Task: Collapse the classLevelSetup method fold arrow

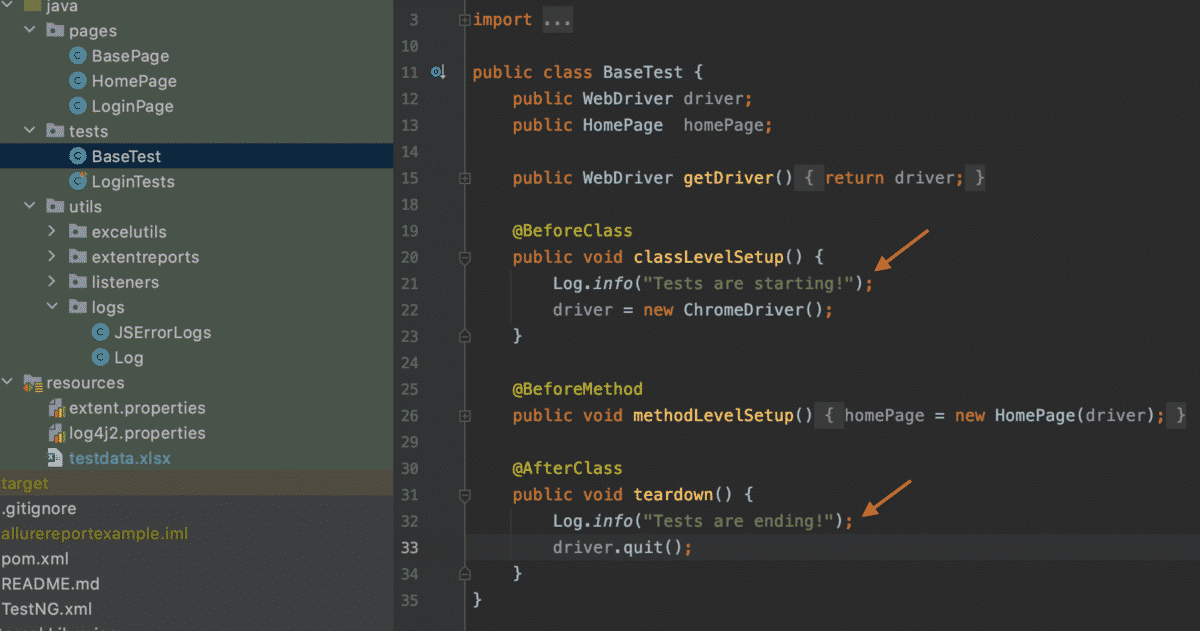Action: point(463,257)
